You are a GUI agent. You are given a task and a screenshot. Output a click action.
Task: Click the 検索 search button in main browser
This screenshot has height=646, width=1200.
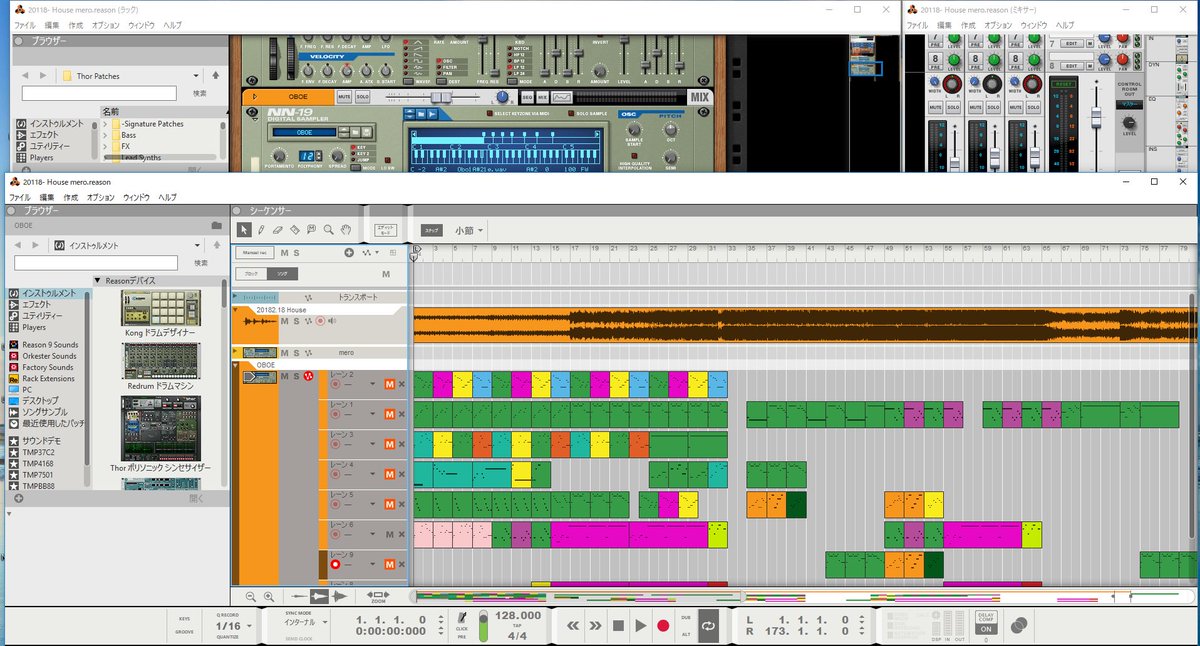point(201,262)
